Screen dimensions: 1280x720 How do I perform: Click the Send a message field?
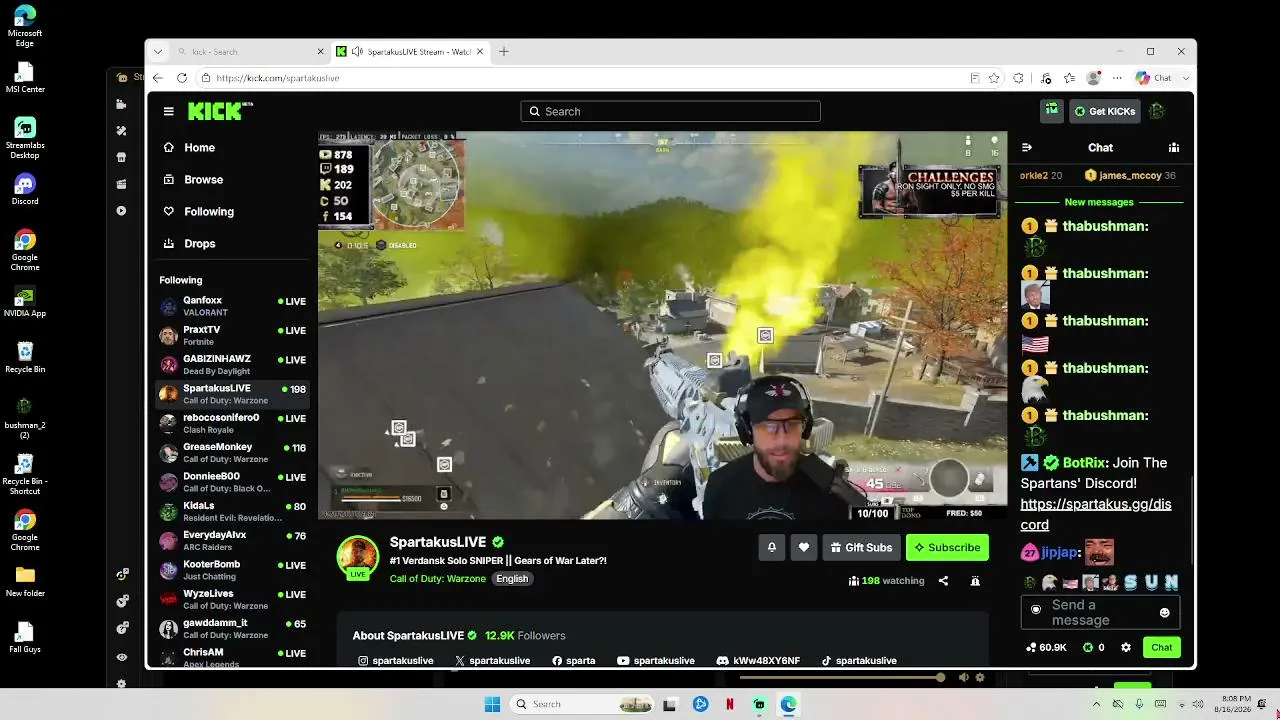(1100, 612)
